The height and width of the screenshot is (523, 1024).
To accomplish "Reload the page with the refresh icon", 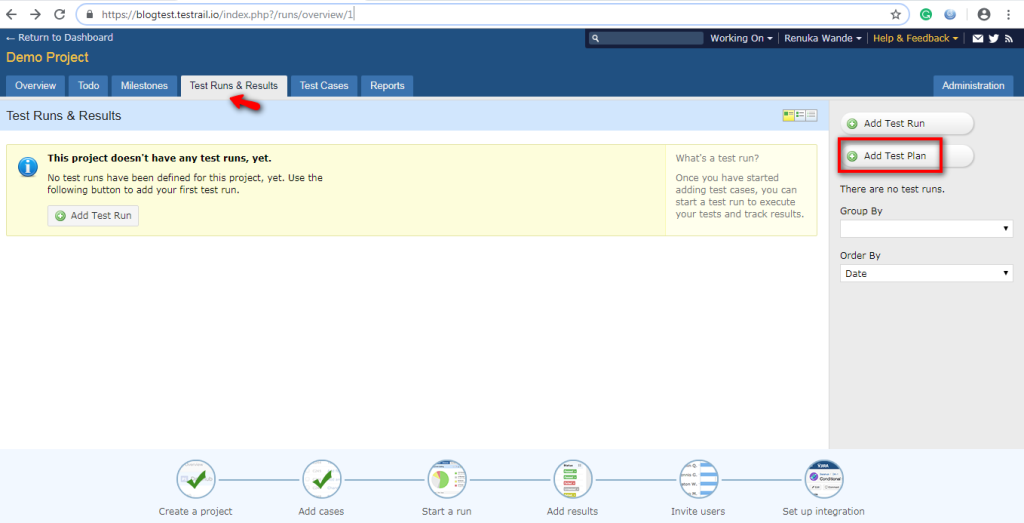I will point(59,15).
